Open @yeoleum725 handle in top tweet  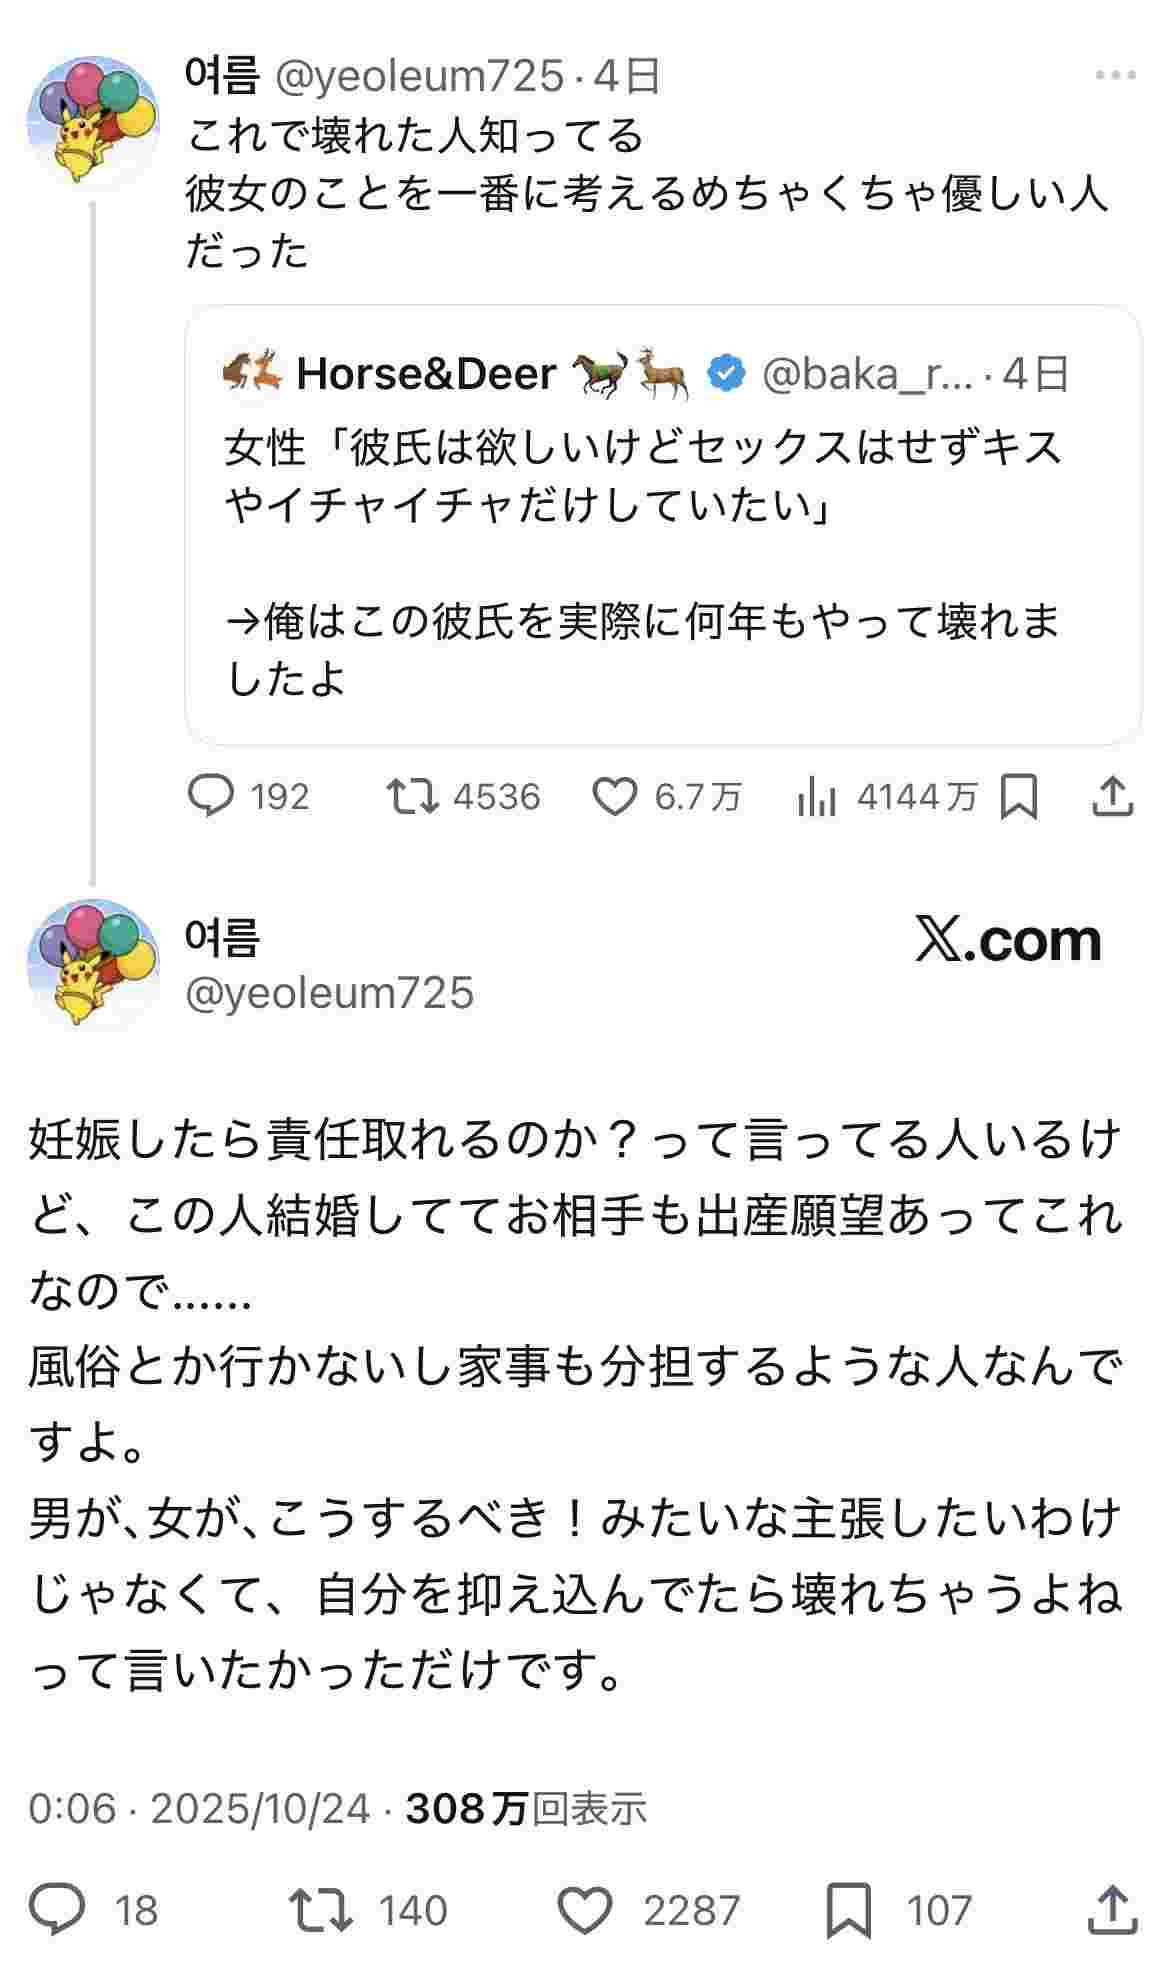pyautogui.click(x=418, y=76)
